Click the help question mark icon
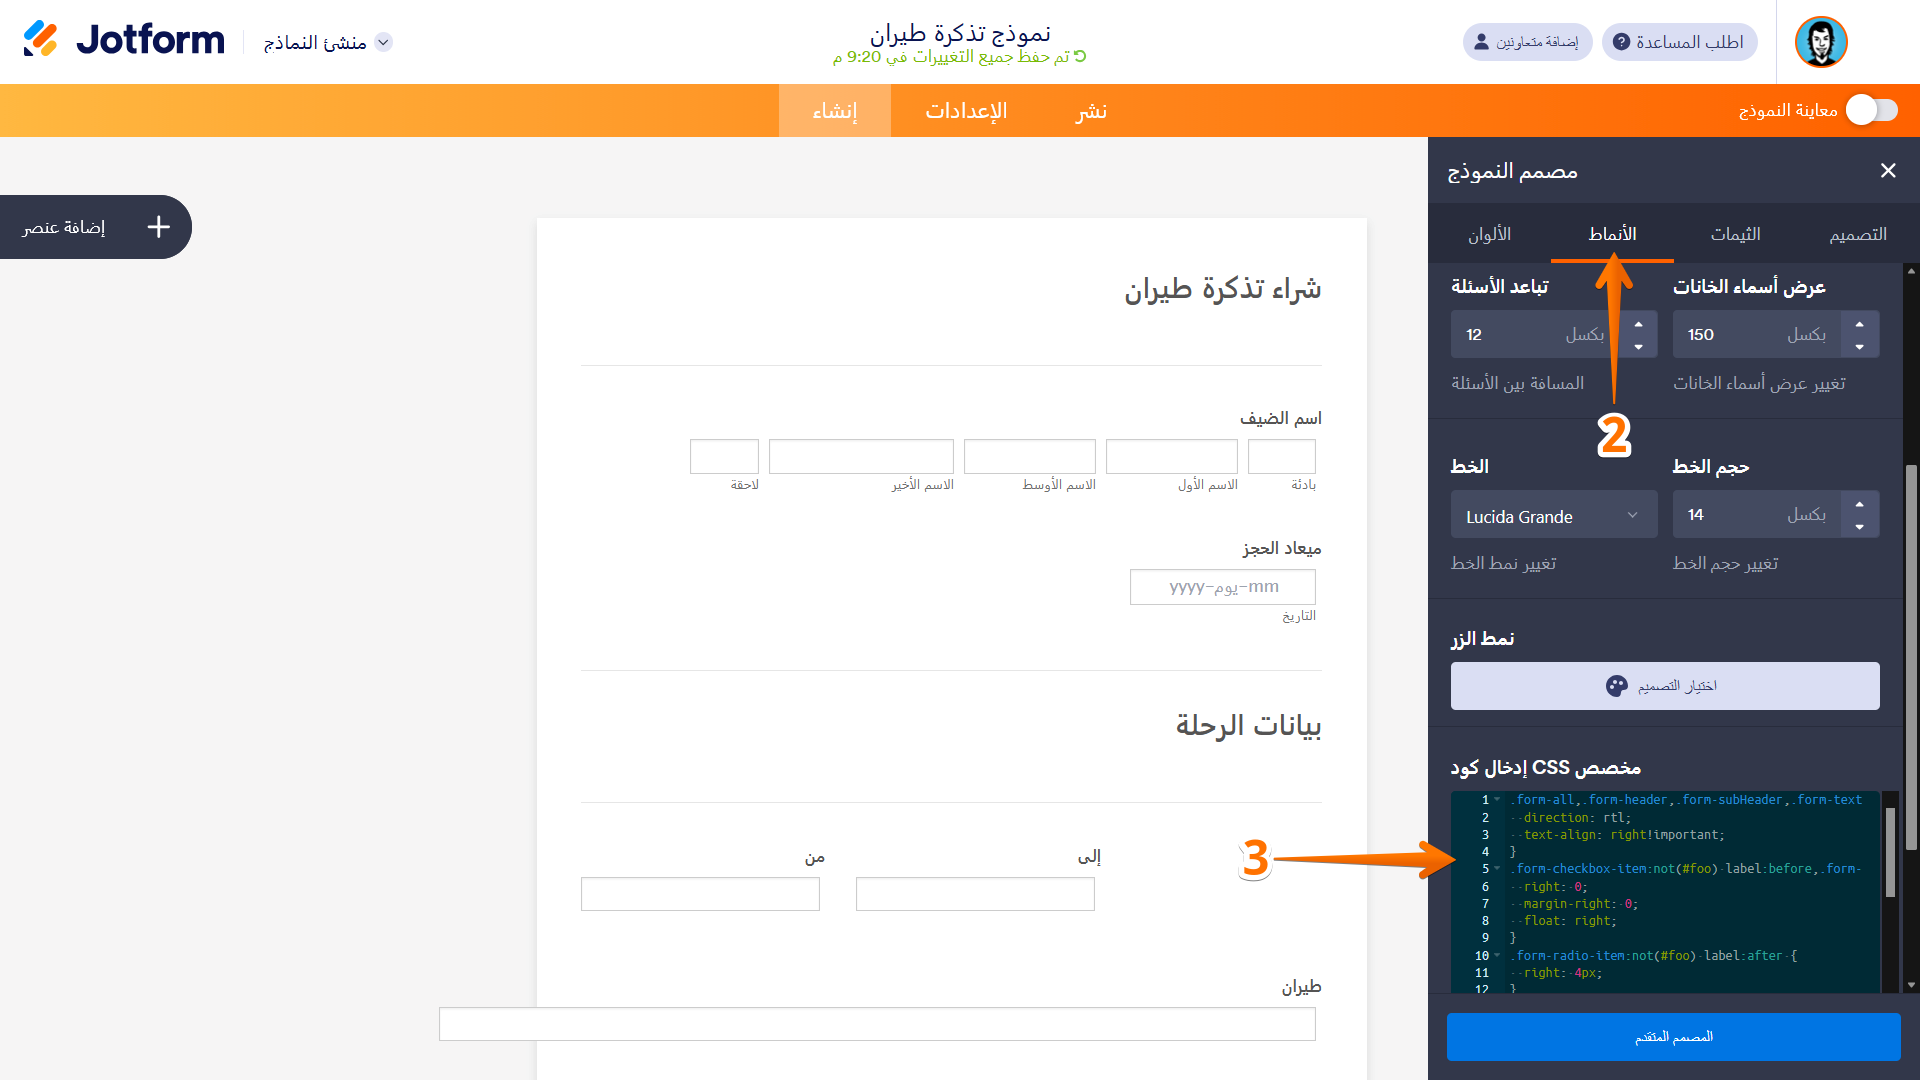The image size is (1920, 1080). click(1620, 42)
